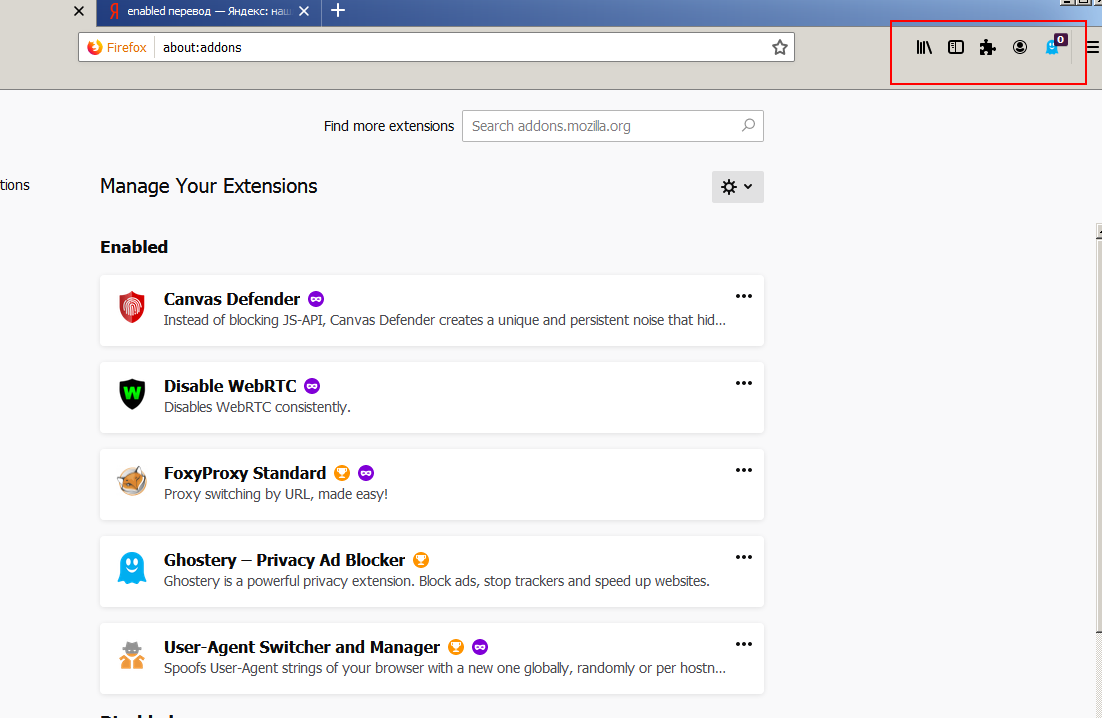The height and width of the screenshot is (718, 1102).
Task: Click Canvas Defender's description text
Action: click(x=445, y=320)
